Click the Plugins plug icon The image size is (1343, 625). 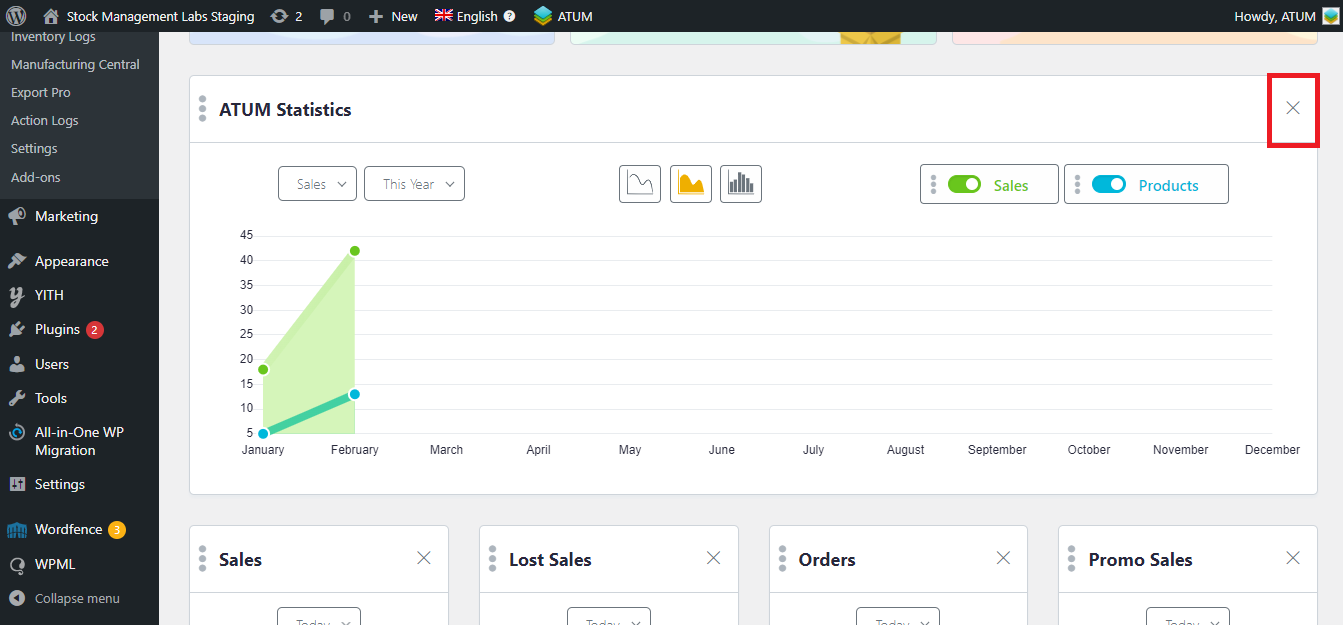(17, 329)
